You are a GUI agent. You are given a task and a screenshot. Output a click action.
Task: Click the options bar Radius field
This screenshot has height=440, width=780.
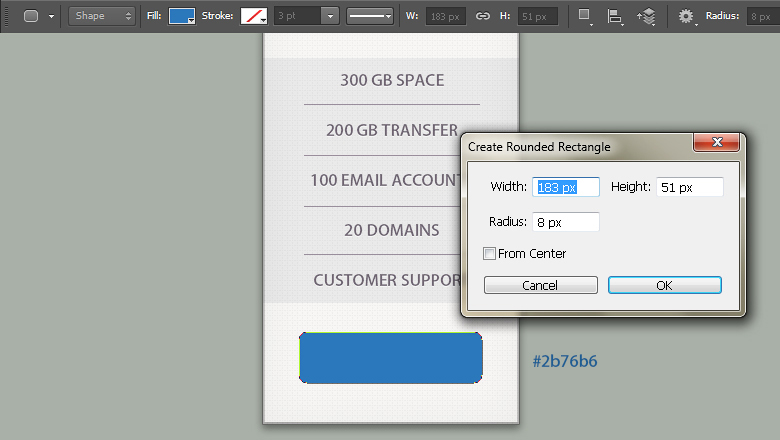[760, 16]
